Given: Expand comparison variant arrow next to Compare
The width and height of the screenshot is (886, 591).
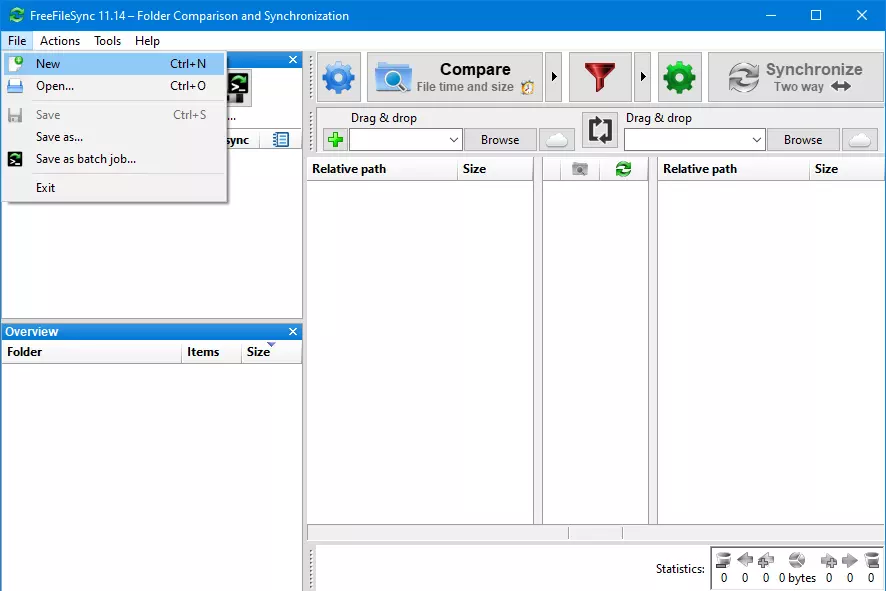Looking at the screenshot, I should (554, 77).
